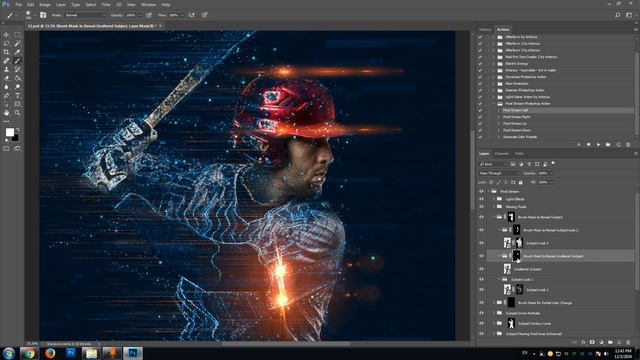
Task: Switch to the History tab
Action: [484, 29]
